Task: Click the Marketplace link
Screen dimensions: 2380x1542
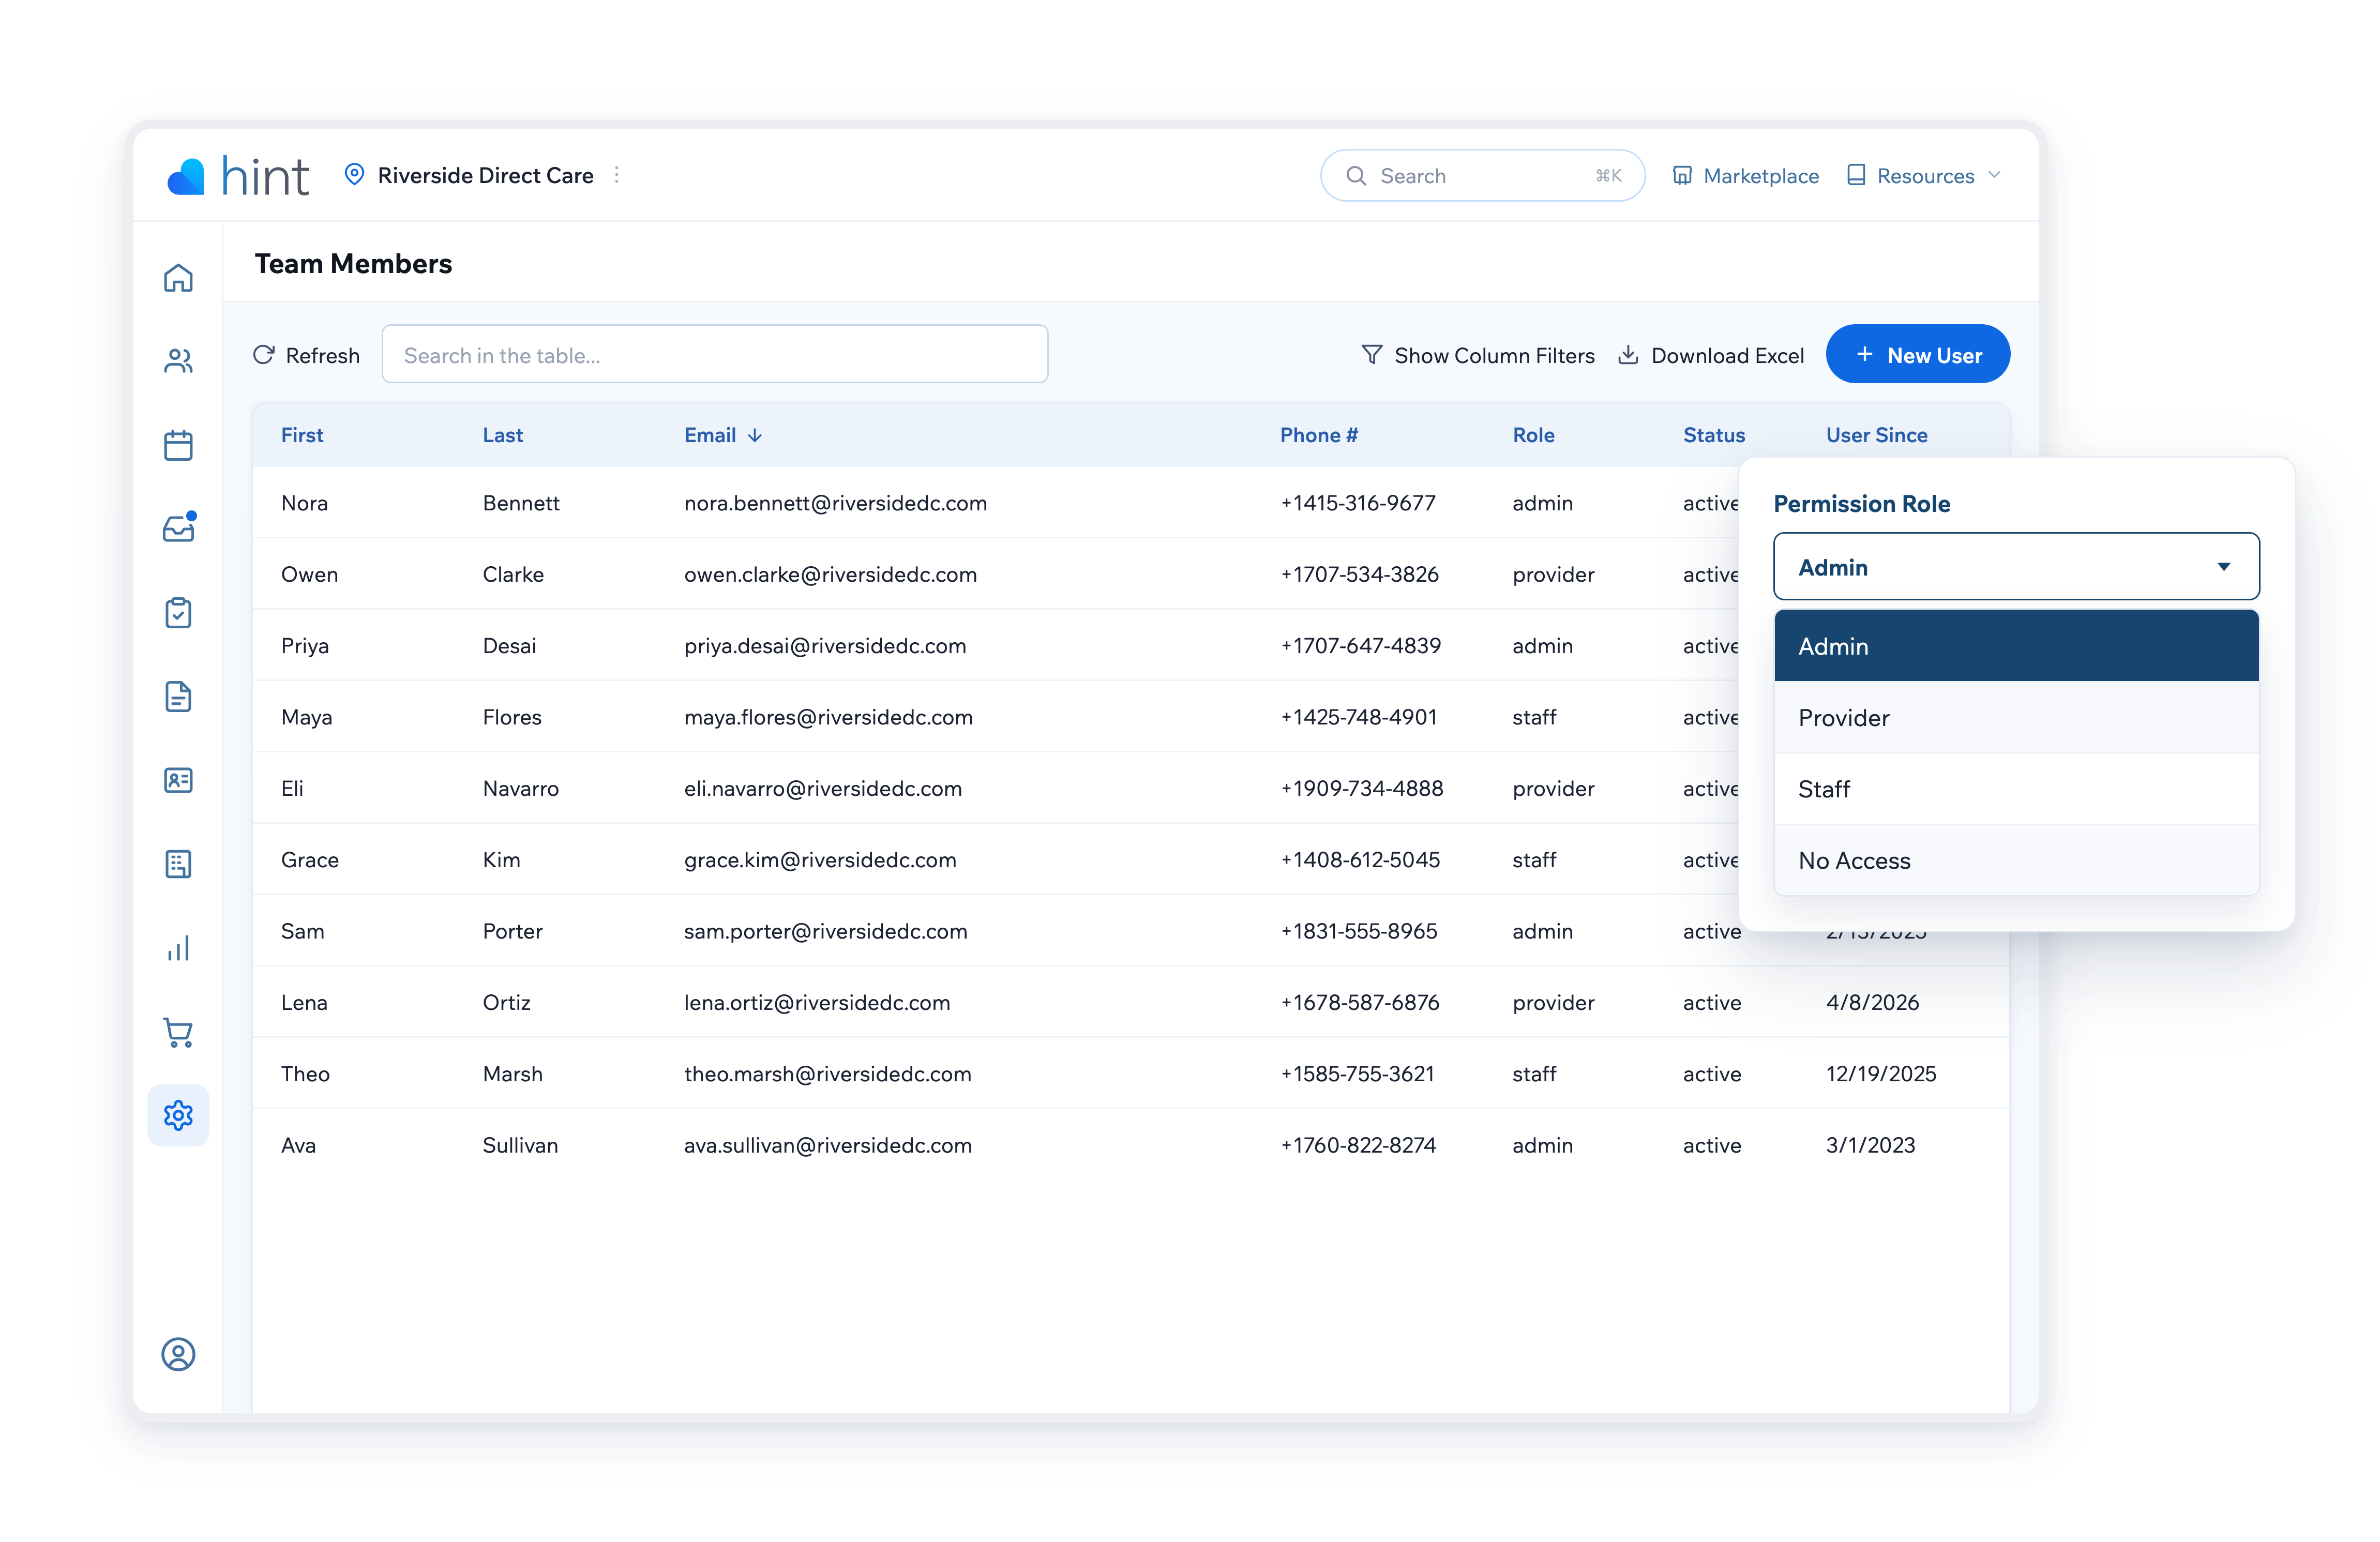Action: 1760,176
